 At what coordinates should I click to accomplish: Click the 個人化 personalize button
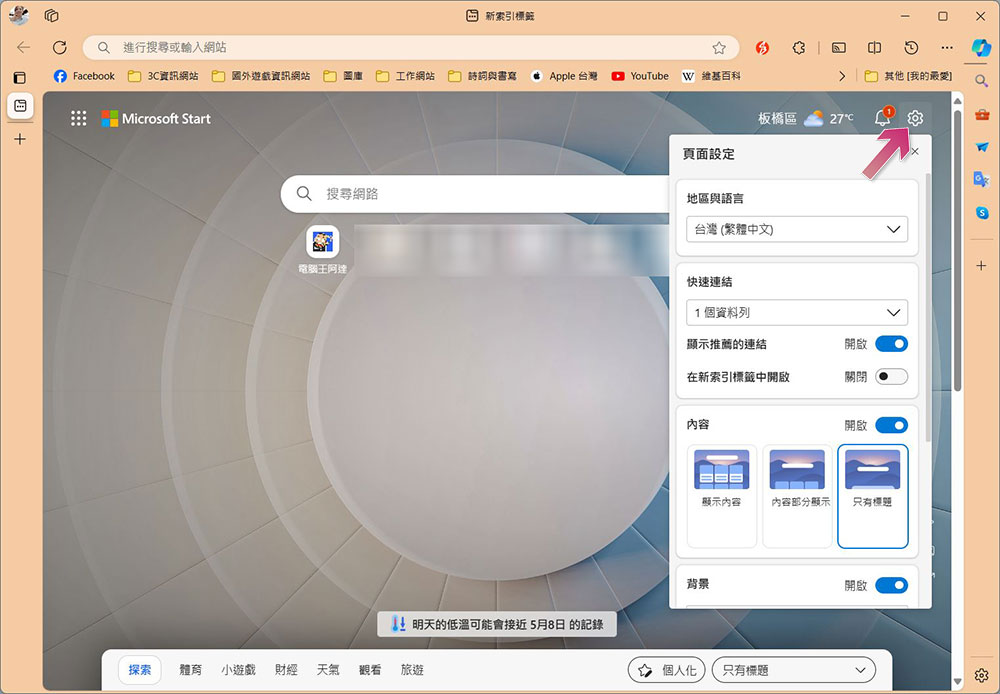(x=666, y=670)
